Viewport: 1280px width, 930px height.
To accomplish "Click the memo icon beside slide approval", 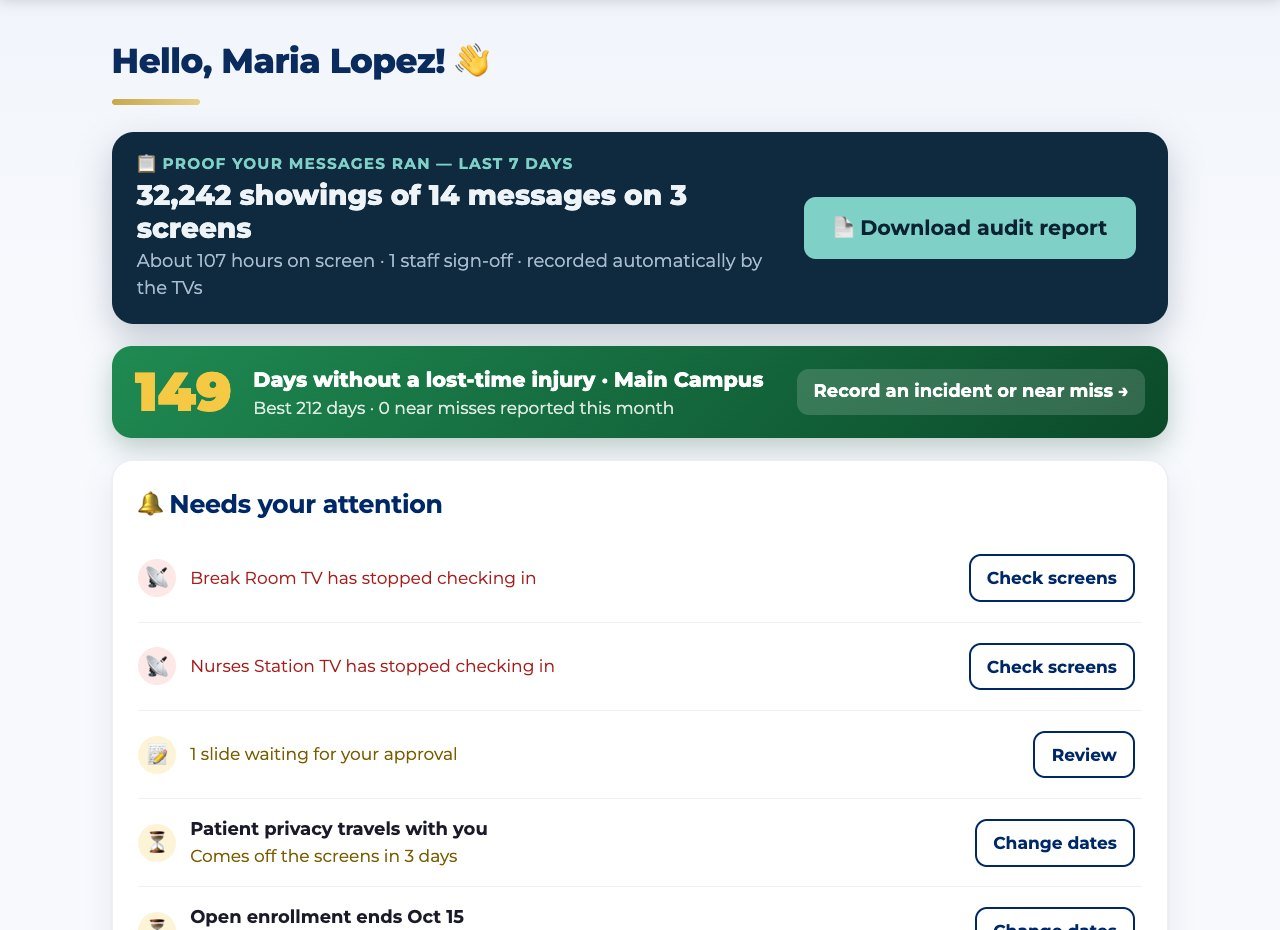I will click(157, 754).
